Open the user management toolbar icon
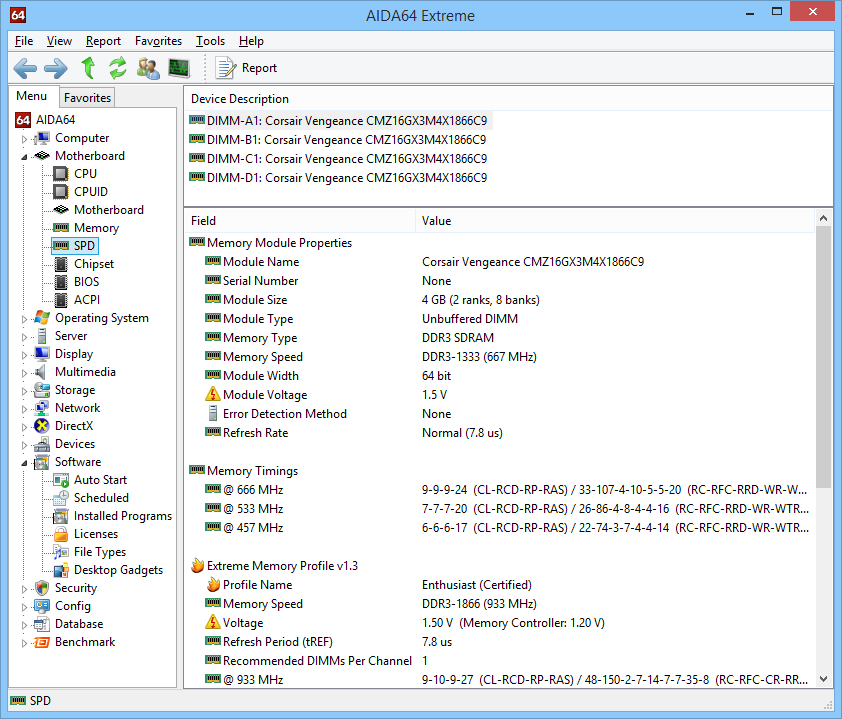842x719 pixels. 148,68
